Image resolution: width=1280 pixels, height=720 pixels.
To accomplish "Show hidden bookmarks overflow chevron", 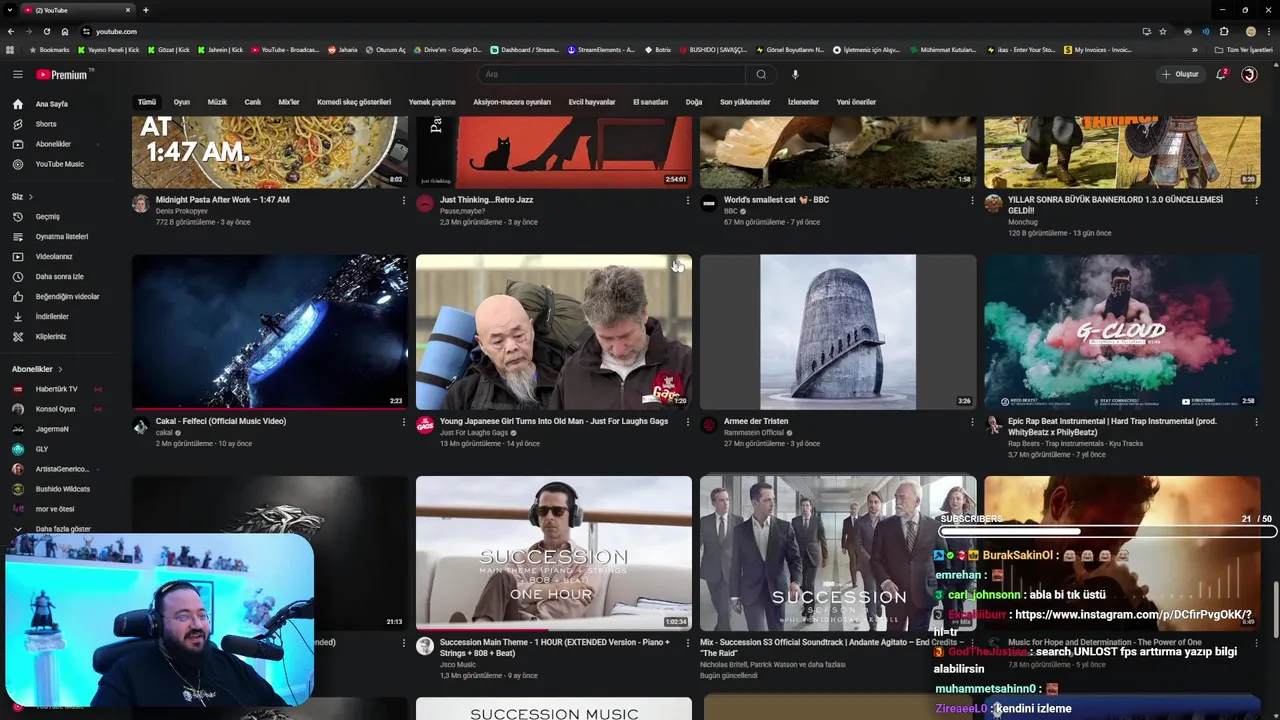I will point(1194,50).
